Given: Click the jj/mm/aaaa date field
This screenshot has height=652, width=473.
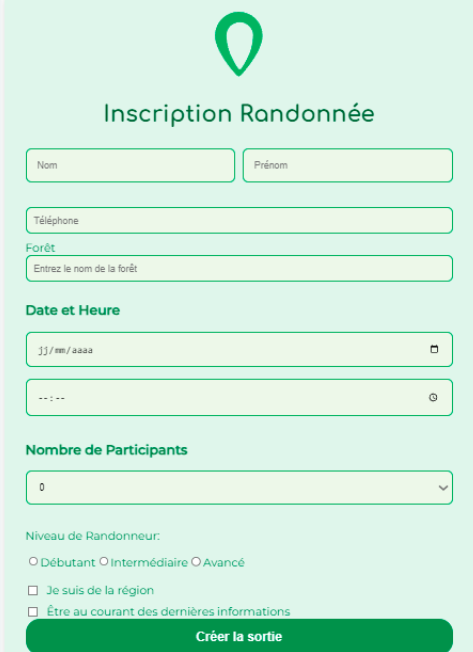Looking at the screenshot, I should 239,349.
